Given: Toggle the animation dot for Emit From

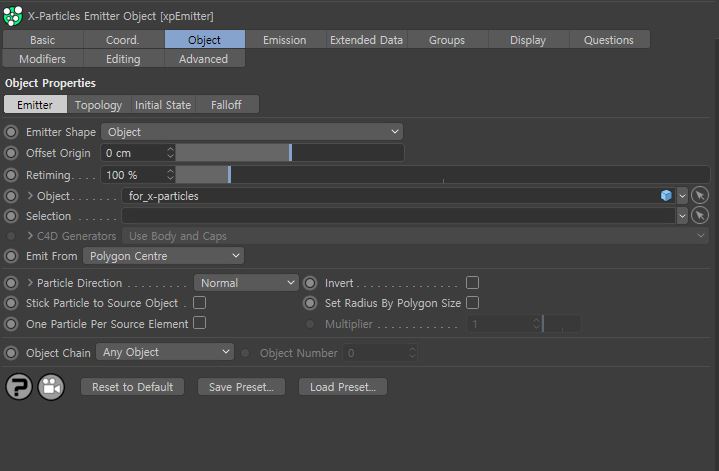Looking at the screenshot, I should click(11, 256).
